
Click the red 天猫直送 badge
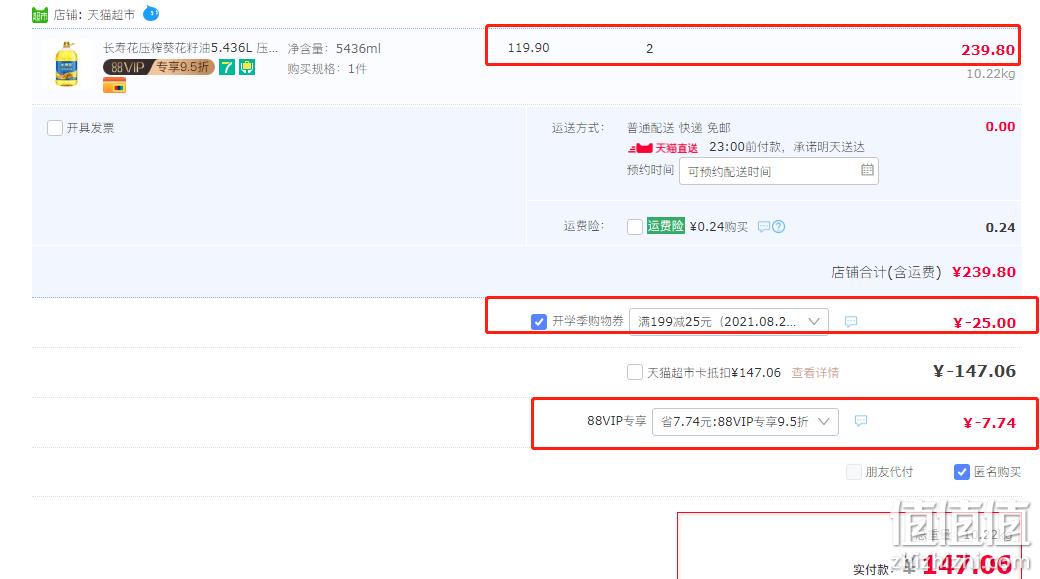click(x=663, y=148)
